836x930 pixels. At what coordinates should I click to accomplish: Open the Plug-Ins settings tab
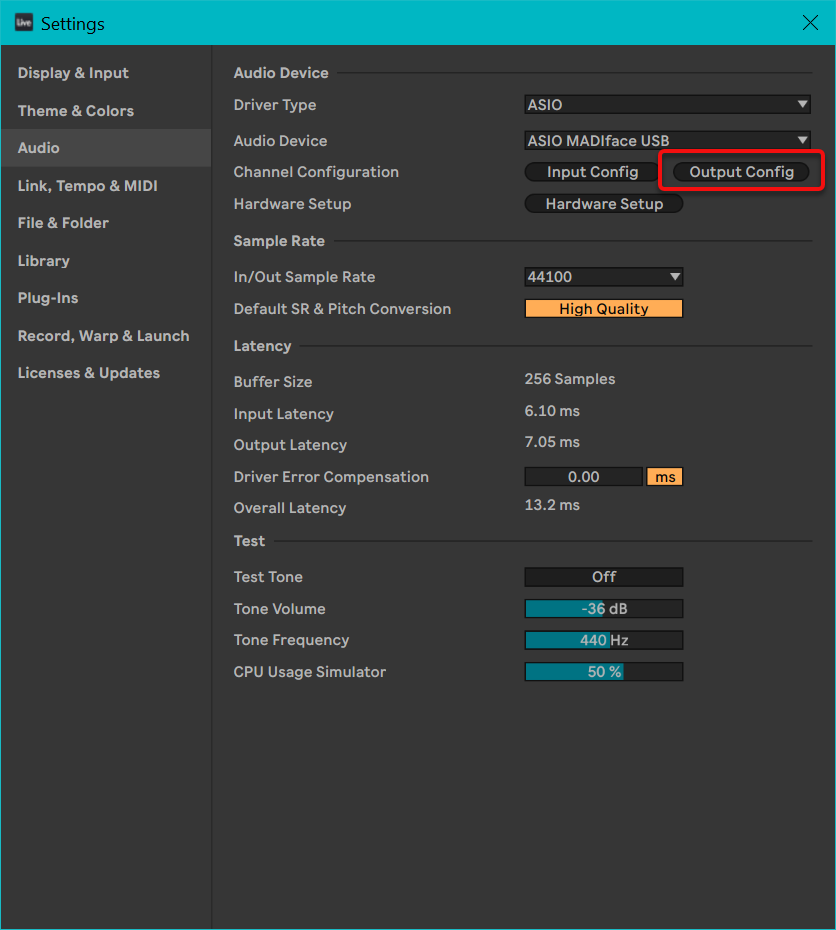pos(48,298)
